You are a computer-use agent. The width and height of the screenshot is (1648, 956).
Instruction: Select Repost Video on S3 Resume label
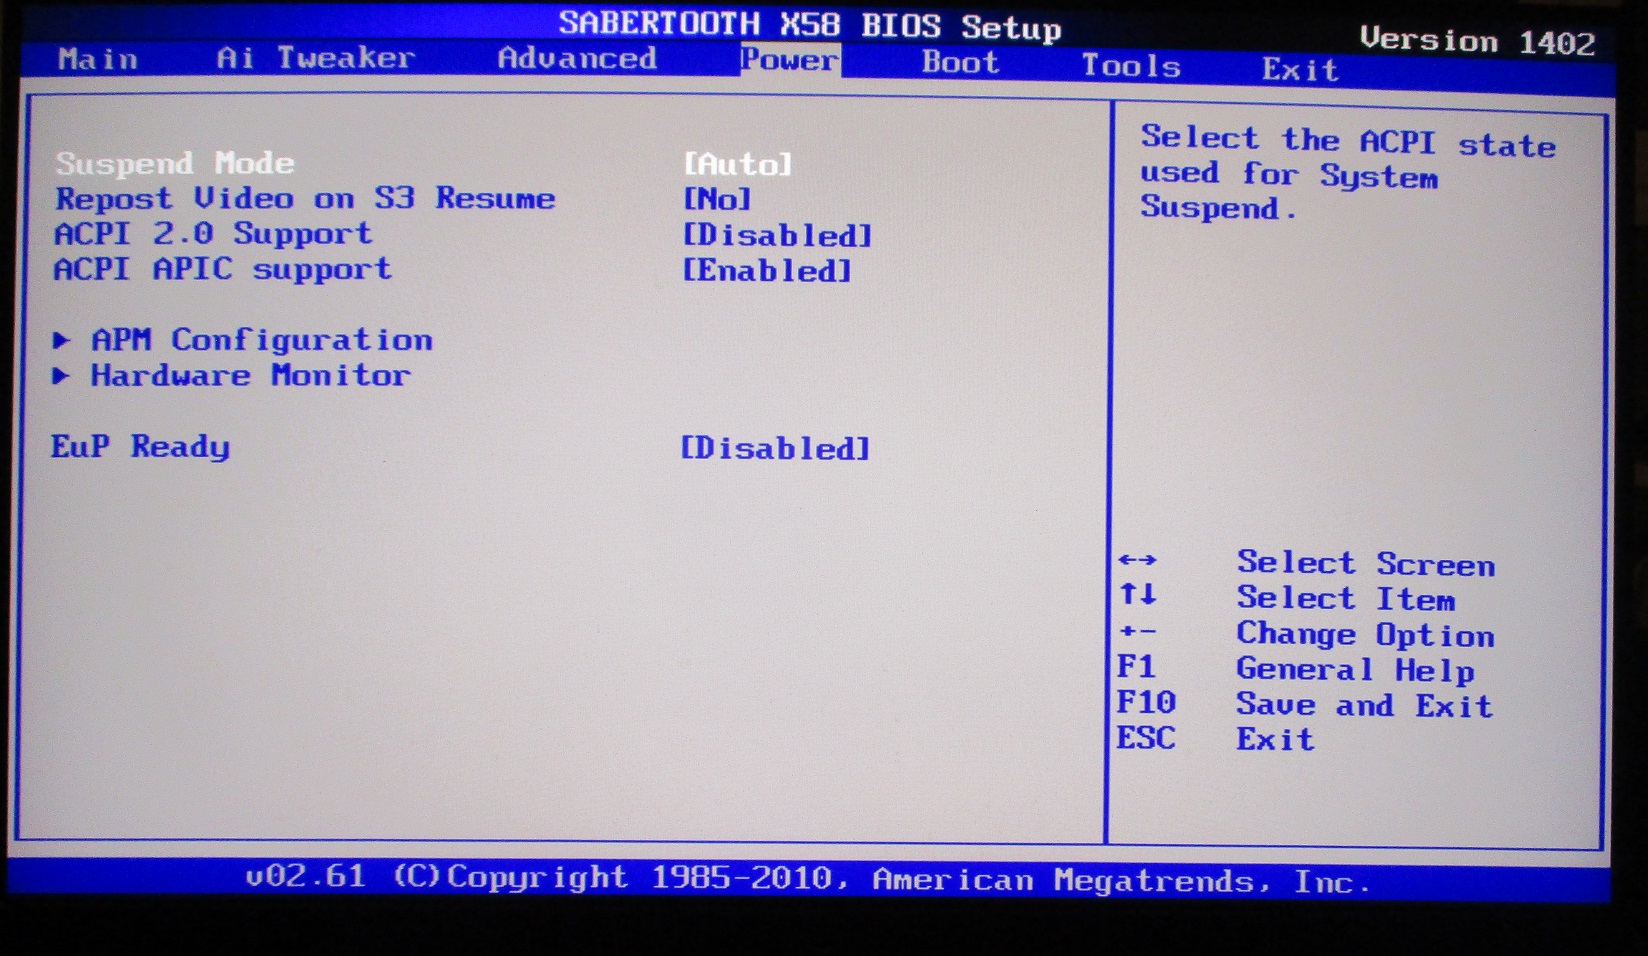click(305, 198)
